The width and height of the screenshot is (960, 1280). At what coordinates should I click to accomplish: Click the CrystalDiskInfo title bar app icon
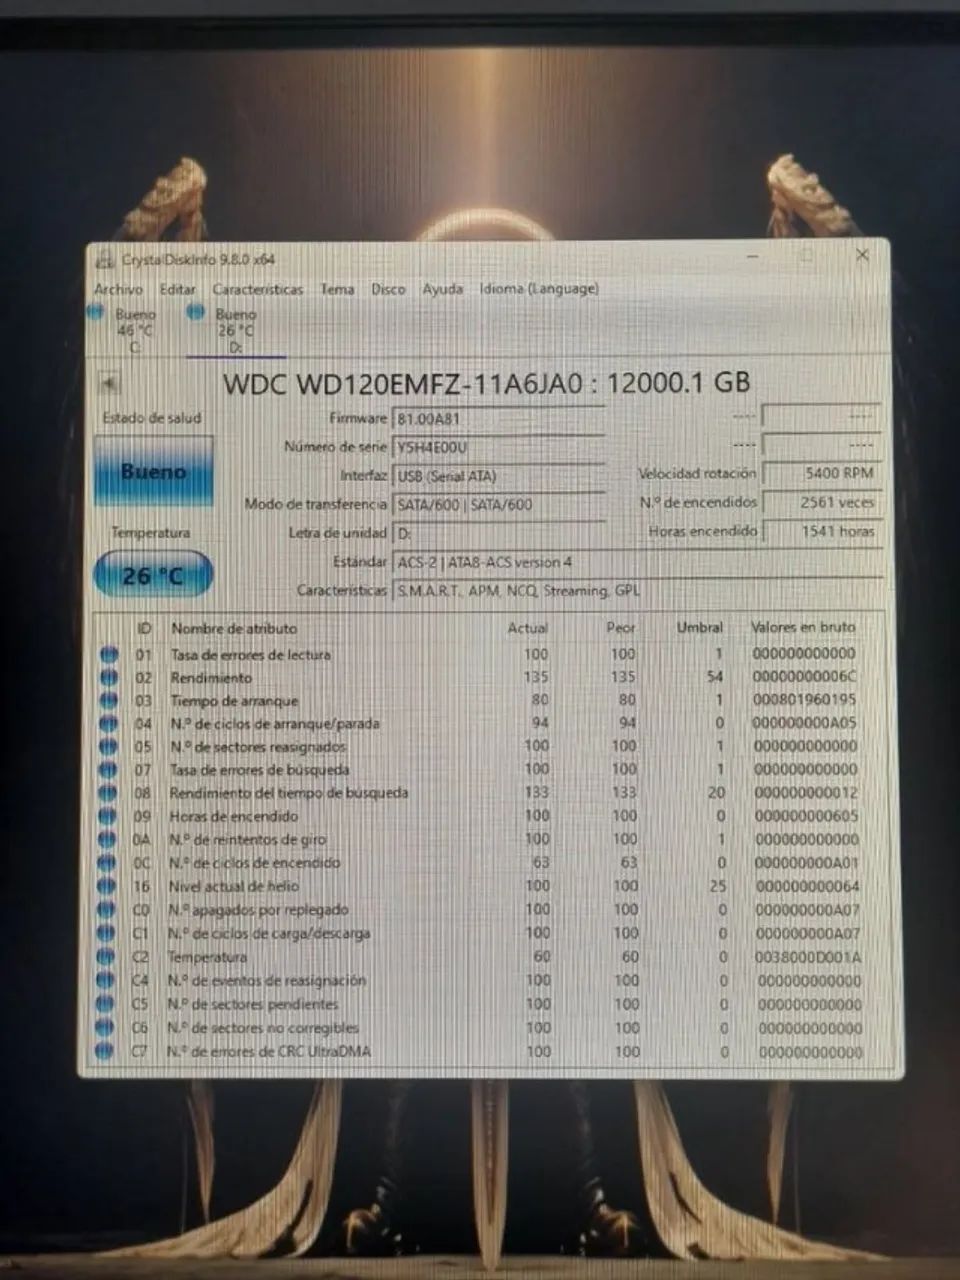[104, 260]
